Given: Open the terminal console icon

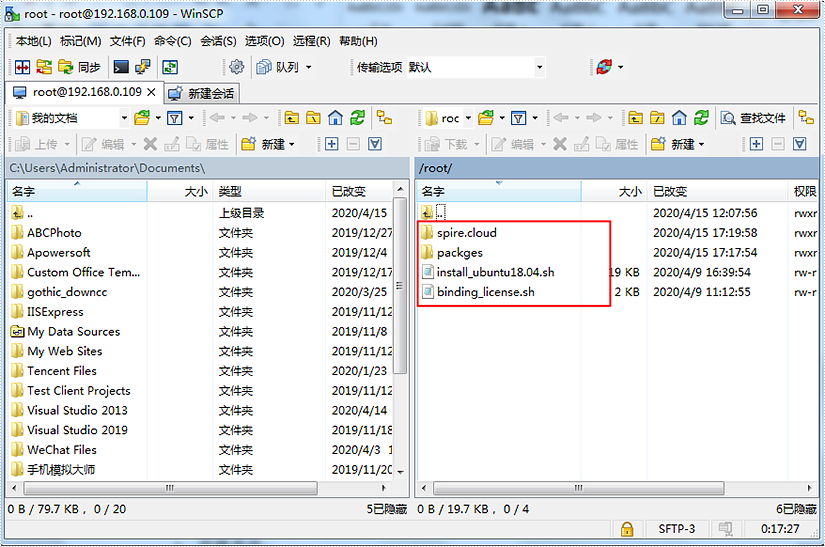Looking at the screenshot, I should [121, 67].
